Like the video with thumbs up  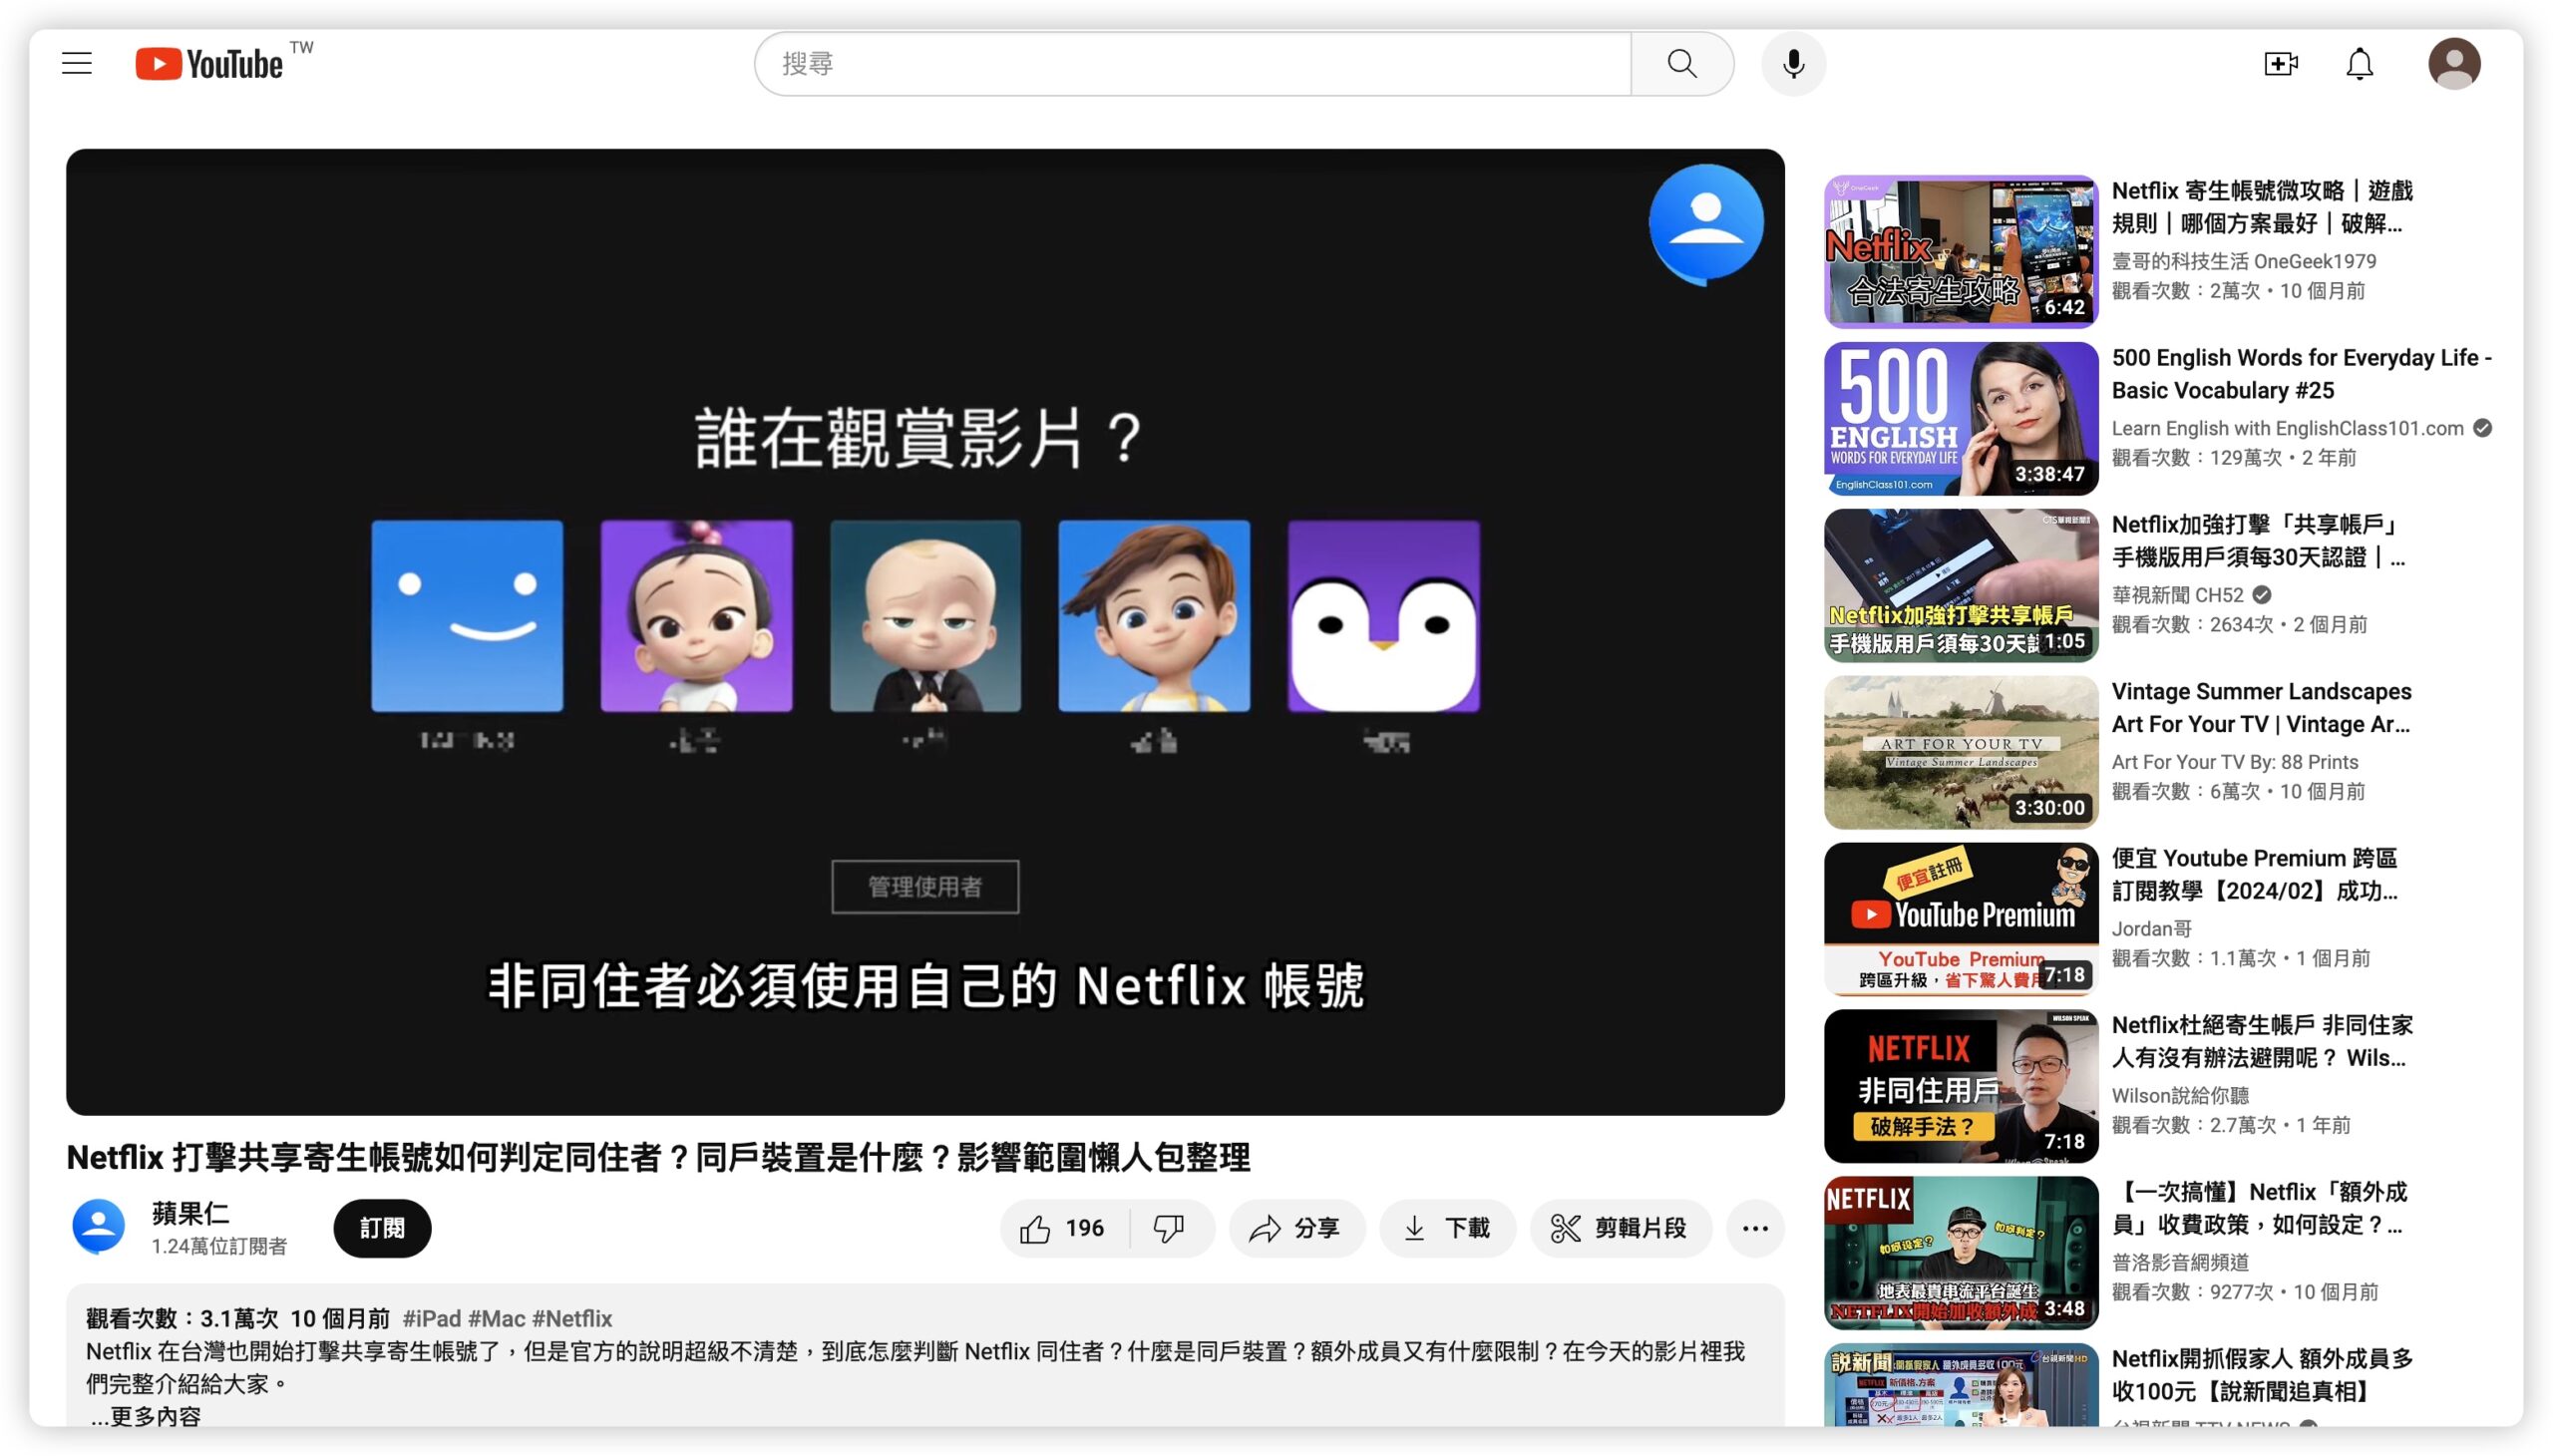pyautogui.click(x=1063, y=1228)
